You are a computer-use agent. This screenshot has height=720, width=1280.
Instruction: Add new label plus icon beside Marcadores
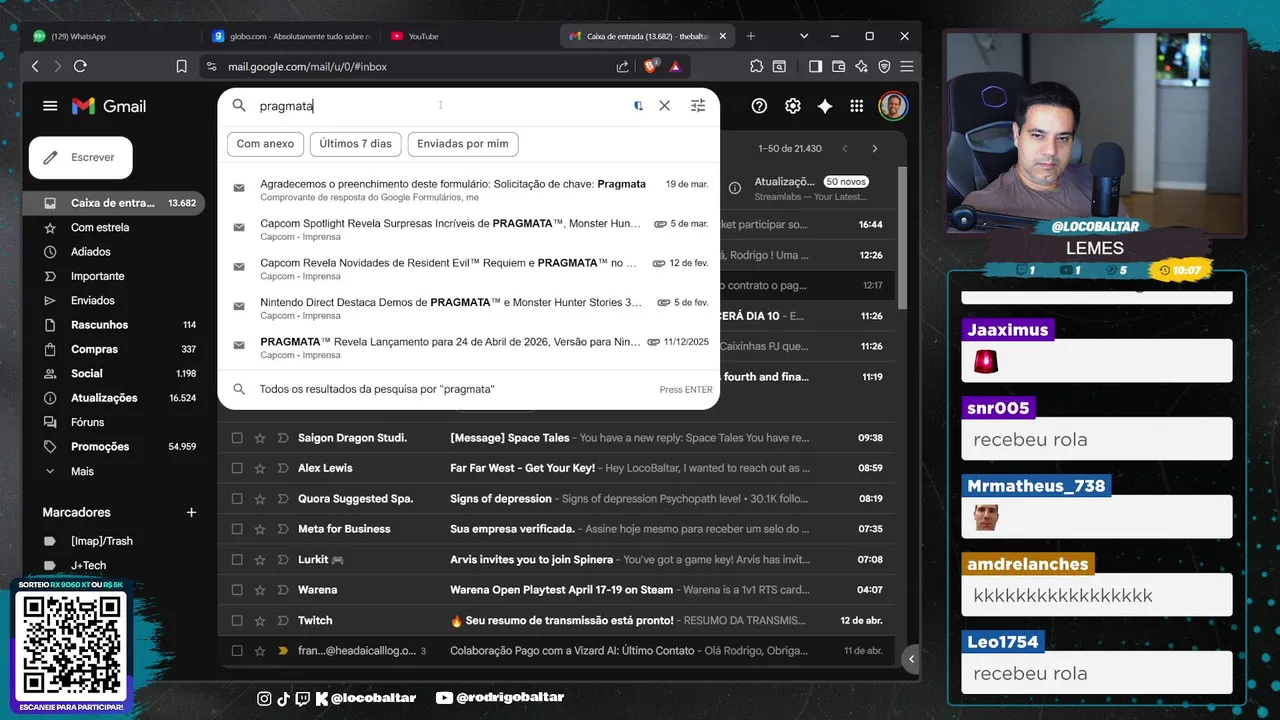pyautogui.click(x=191, y=512)
